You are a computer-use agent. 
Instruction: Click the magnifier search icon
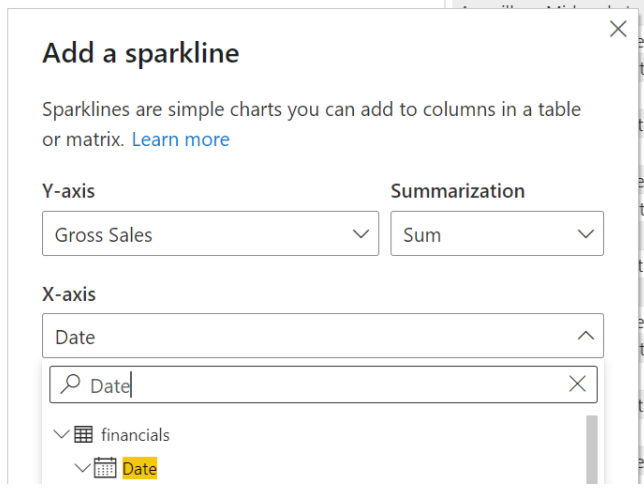pyautogui.click(x=71, y=385)
